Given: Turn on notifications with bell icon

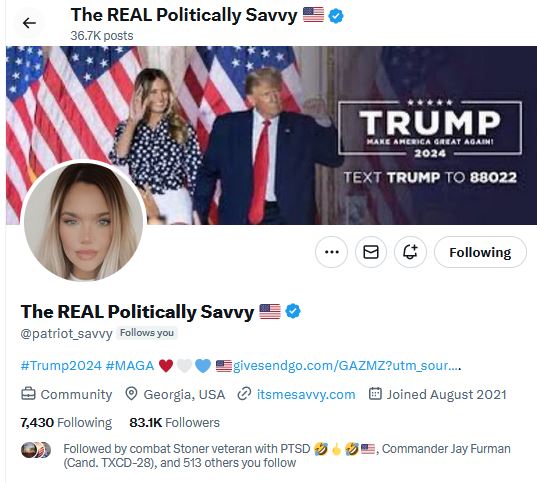Looking at the screenshot, I should [410, 252].
